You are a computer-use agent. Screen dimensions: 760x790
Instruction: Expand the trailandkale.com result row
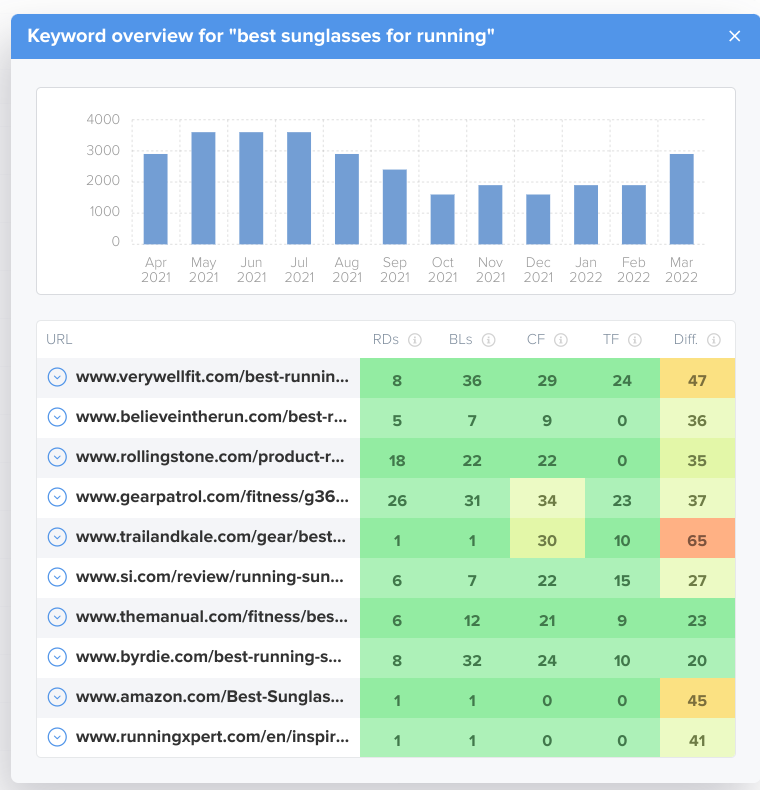(x=57, y=537)
